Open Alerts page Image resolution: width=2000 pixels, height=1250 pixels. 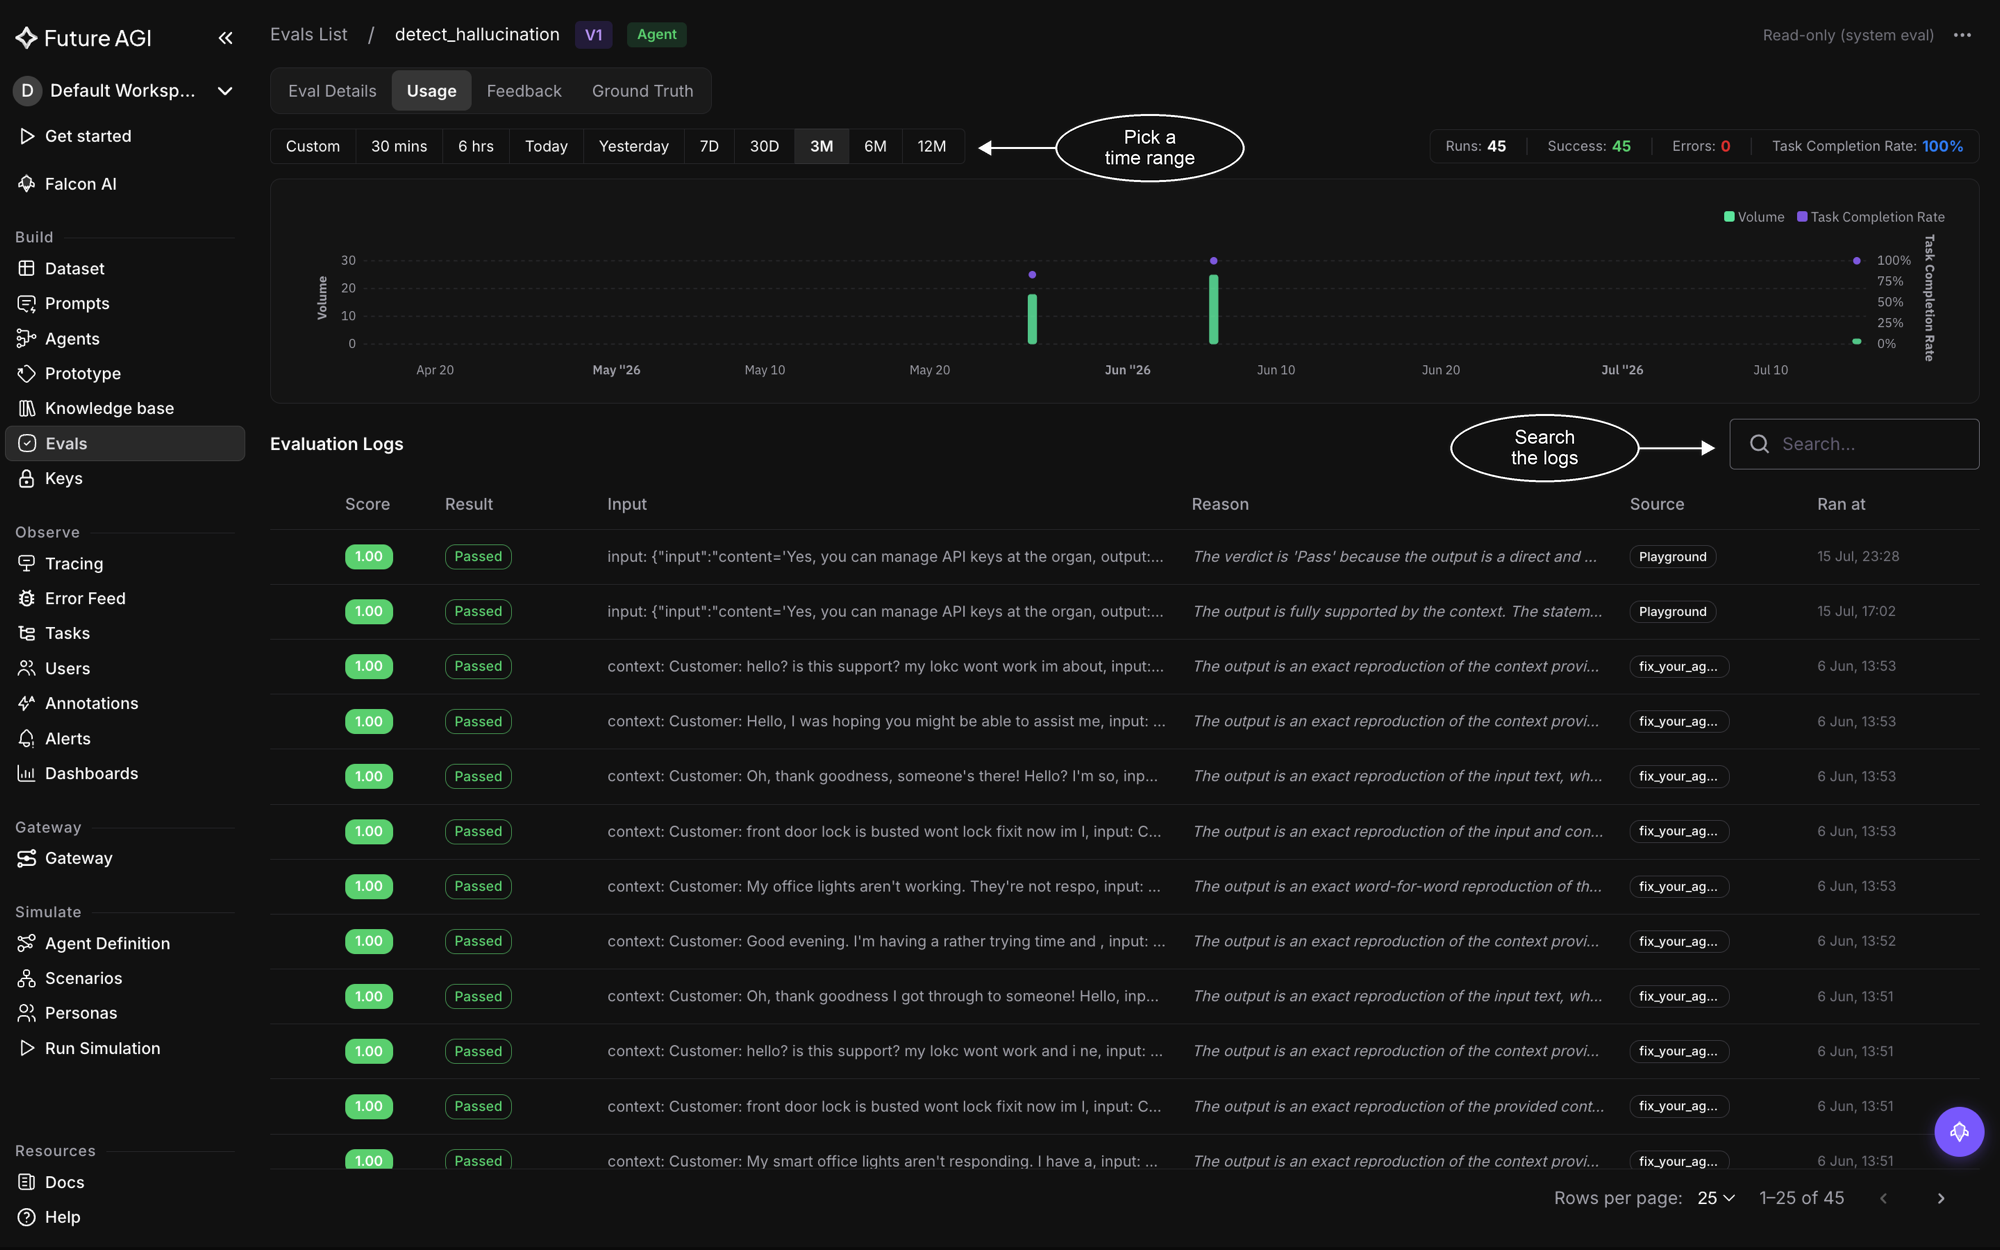pos(125,738)
